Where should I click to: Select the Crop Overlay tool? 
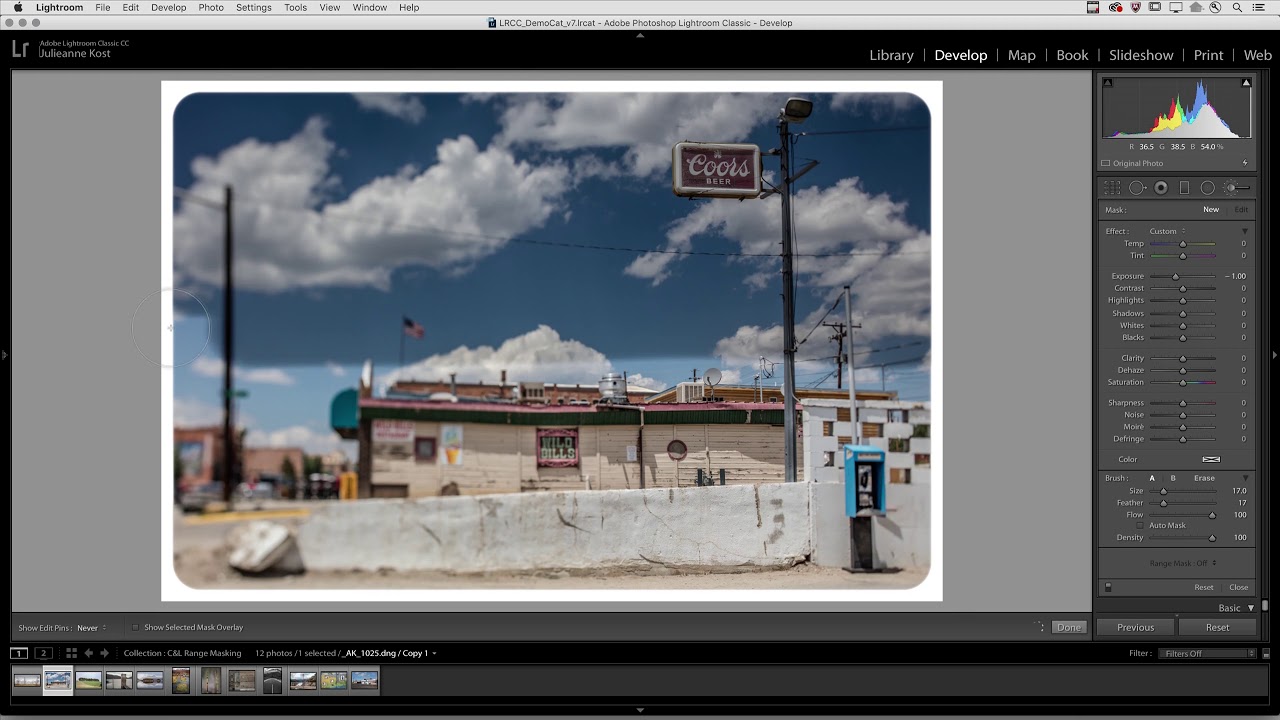tap(1112, 188)
